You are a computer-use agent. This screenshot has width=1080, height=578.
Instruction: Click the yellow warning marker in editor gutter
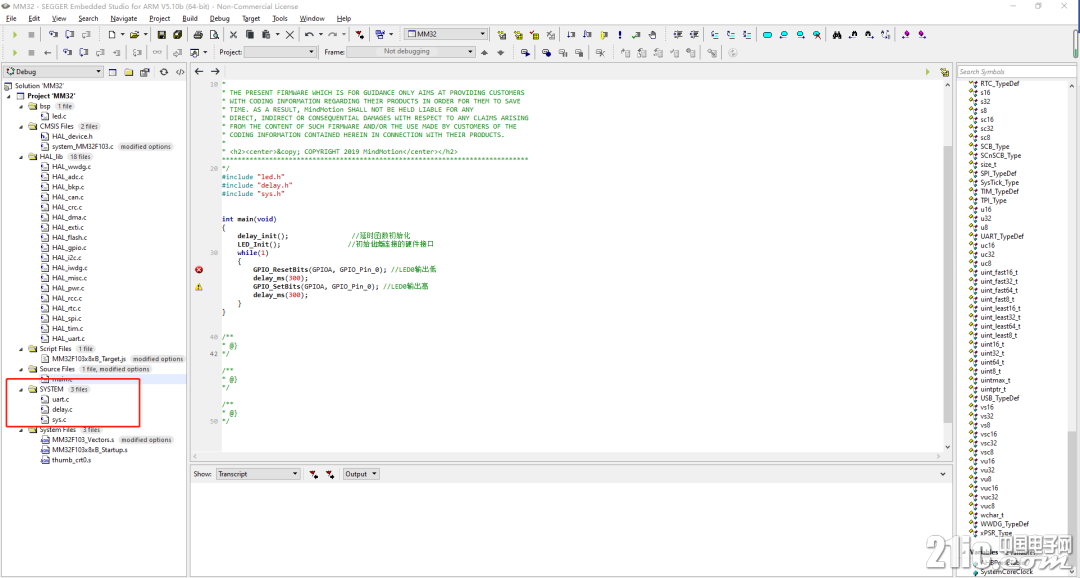click(x=199, y=287)
